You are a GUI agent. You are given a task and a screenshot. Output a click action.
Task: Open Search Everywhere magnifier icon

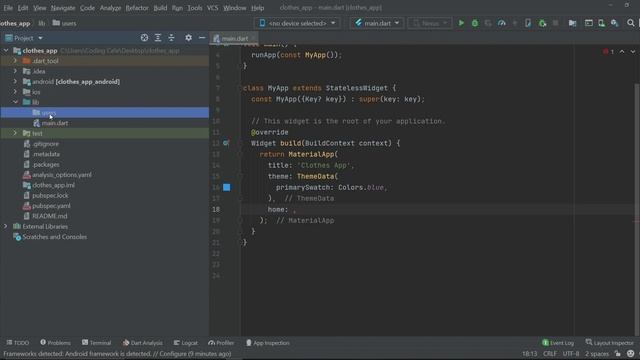point(631,23)
